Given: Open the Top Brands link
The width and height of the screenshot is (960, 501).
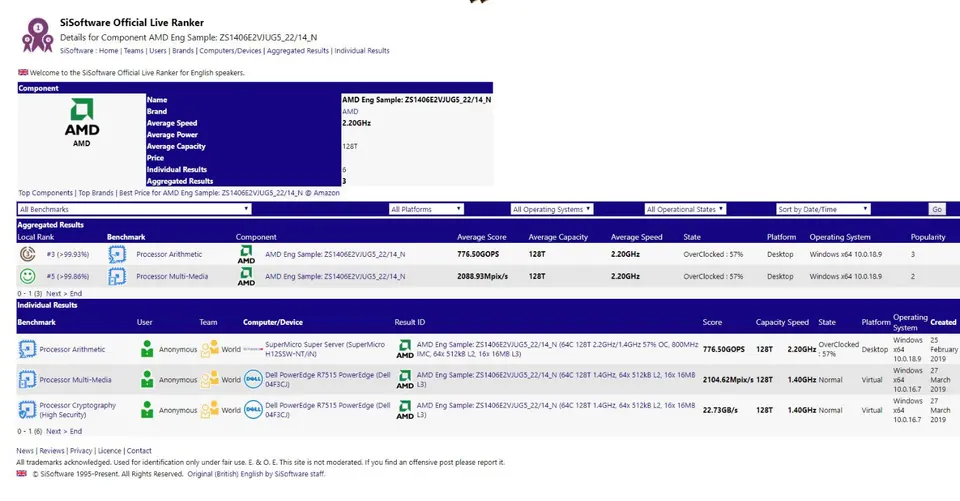Looking at the screenshot, I should click(x=95, y=192).
